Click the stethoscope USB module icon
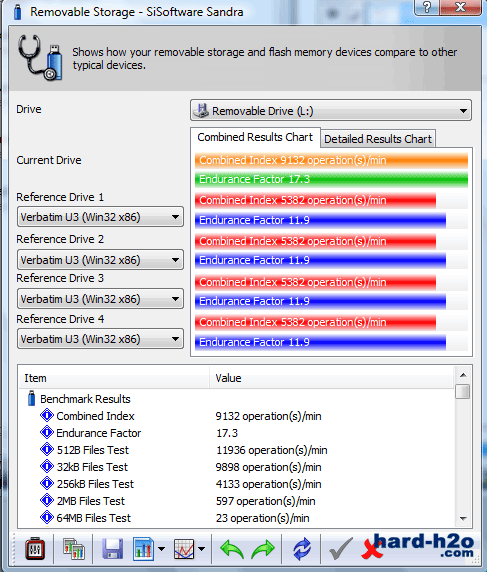 (x=40, y=58)
